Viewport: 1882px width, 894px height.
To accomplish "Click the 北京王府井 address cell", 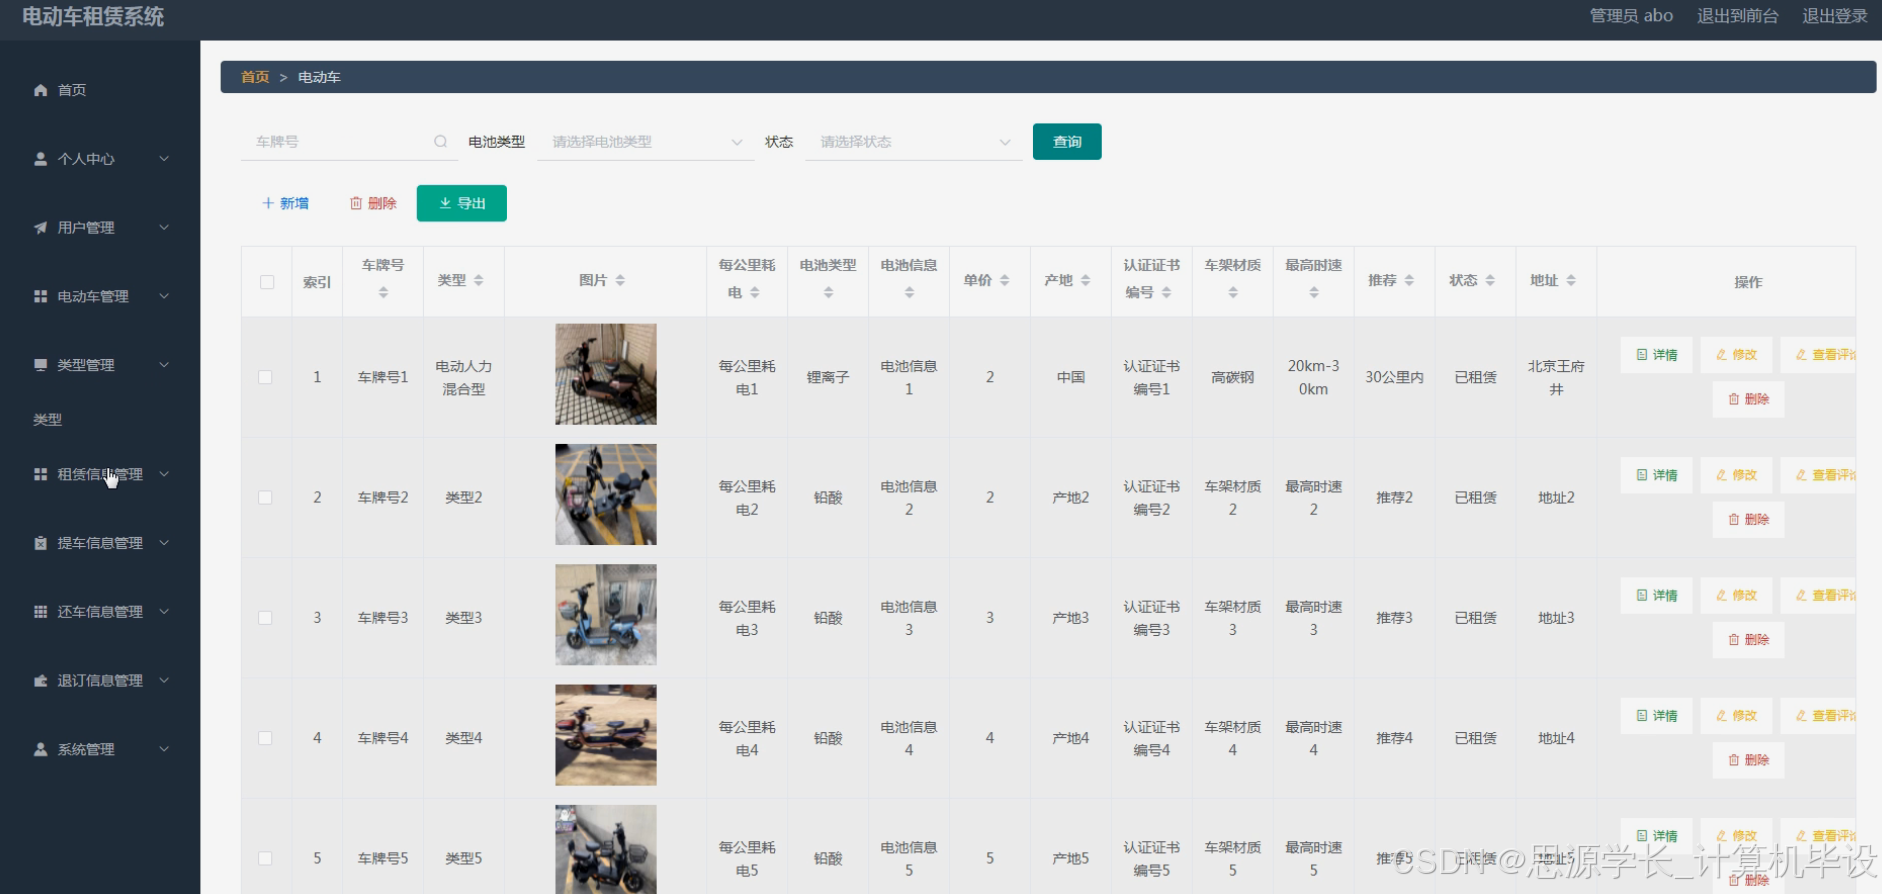I will (x=1556, y=378).
